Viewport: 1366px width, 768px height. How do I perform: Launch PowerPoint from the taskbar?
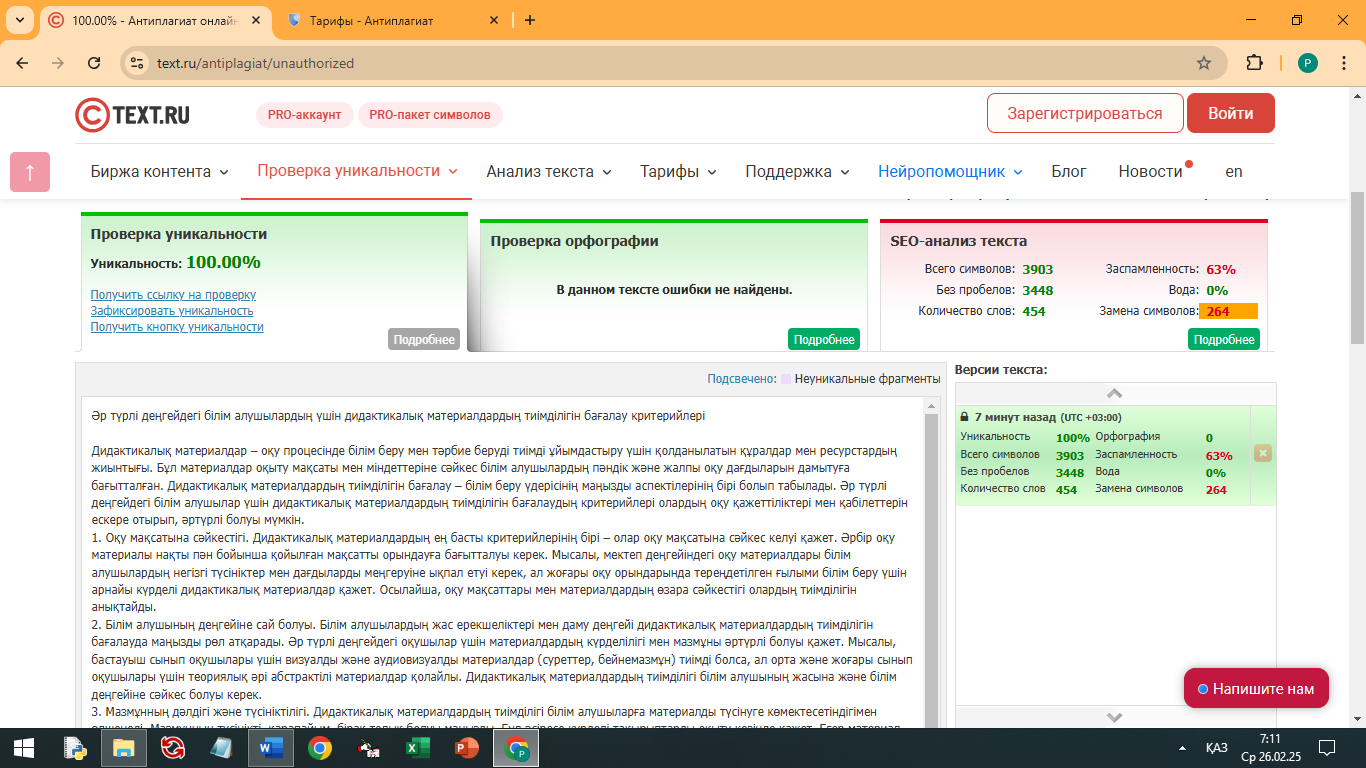click(467, 747)
